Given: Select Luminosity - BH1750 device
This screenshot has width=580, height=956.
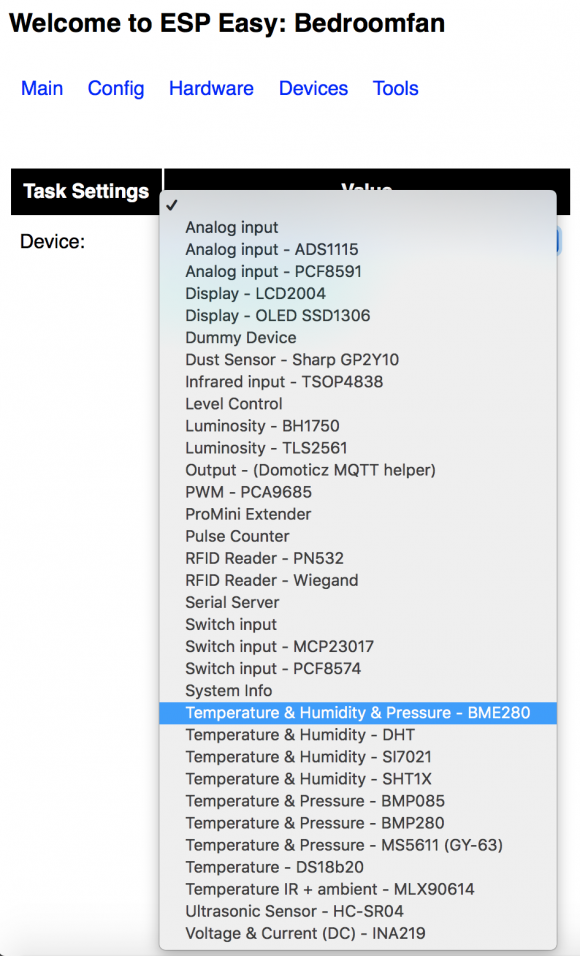Looking at the screenshot, I should pos(358,426).
